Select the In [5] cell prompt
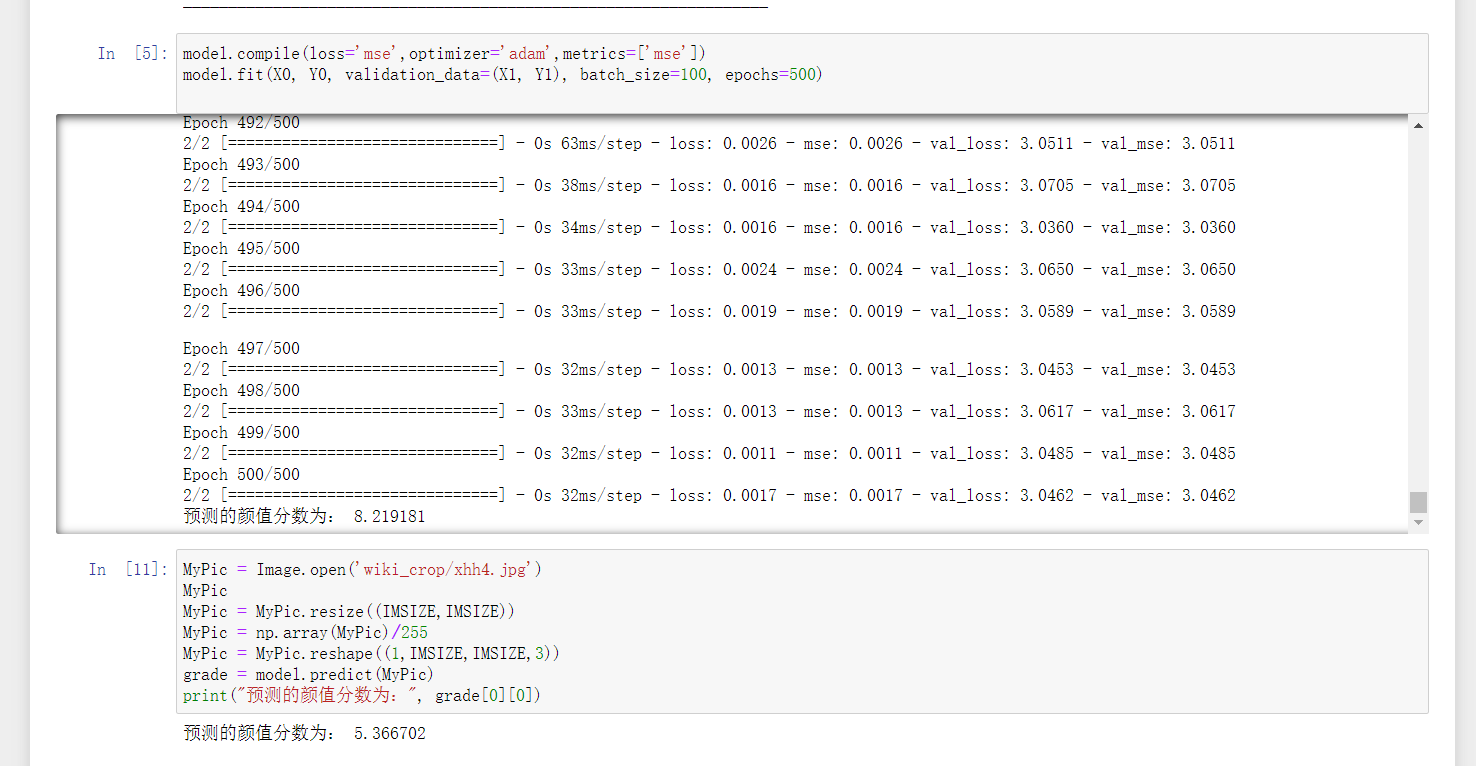This screenshot has width=1476, height=766. (132, 54)
